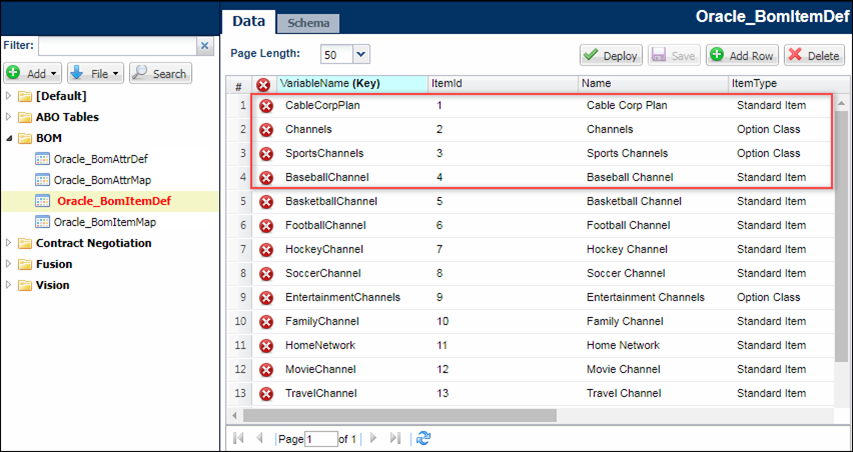Image resolution: width=853 pixels, height=452 pixels.
Task: Go to previous page icon
Action: pos(259,438)
